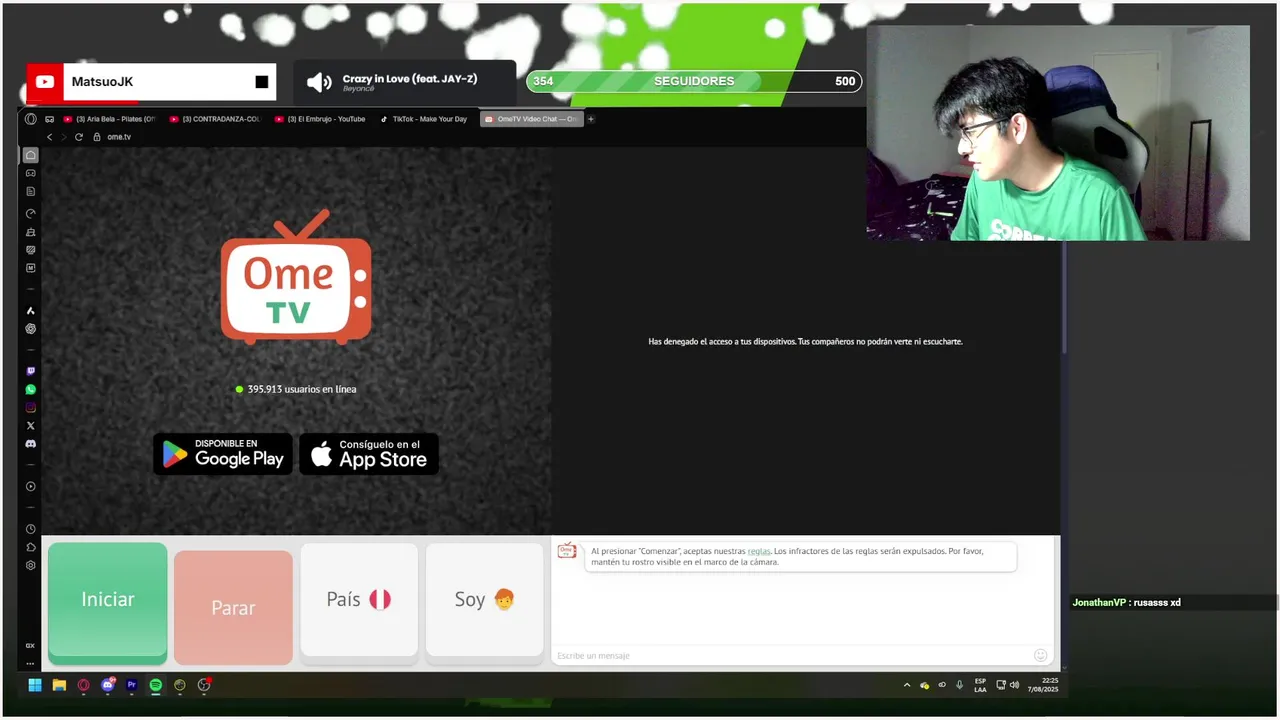Image resolution: width=1280 pixels, height=720 pixels.
Task: Open File Explorer from the taskbar
Action: [59, 685]
